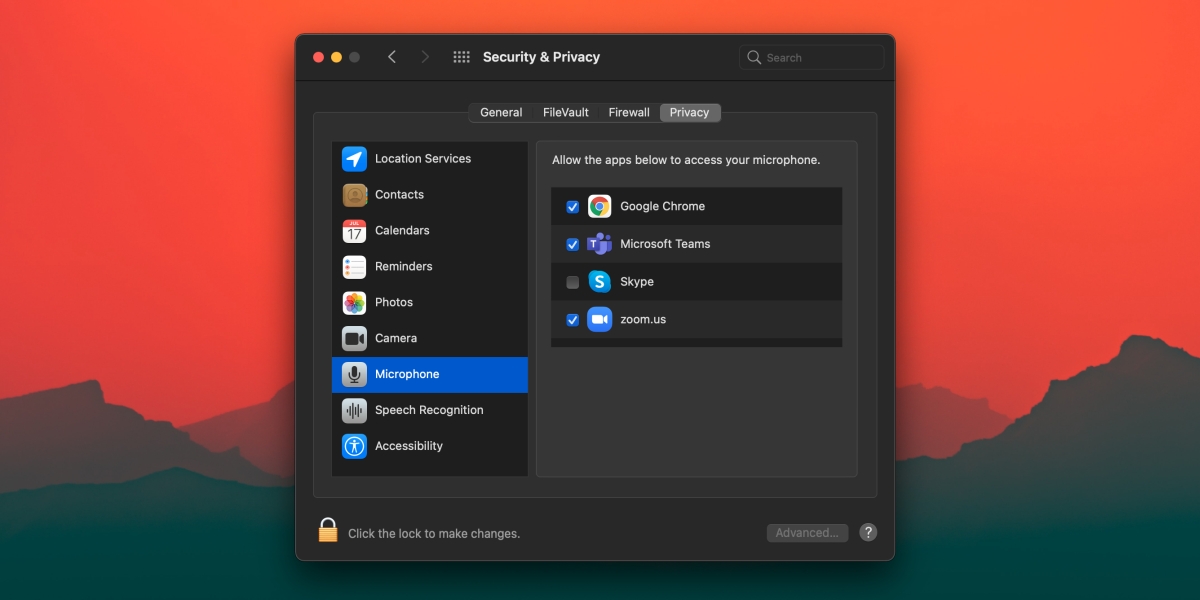The image size is (1200, 600).
Task: Select Accessibility label in sidebar
Action: coord(409,446)
